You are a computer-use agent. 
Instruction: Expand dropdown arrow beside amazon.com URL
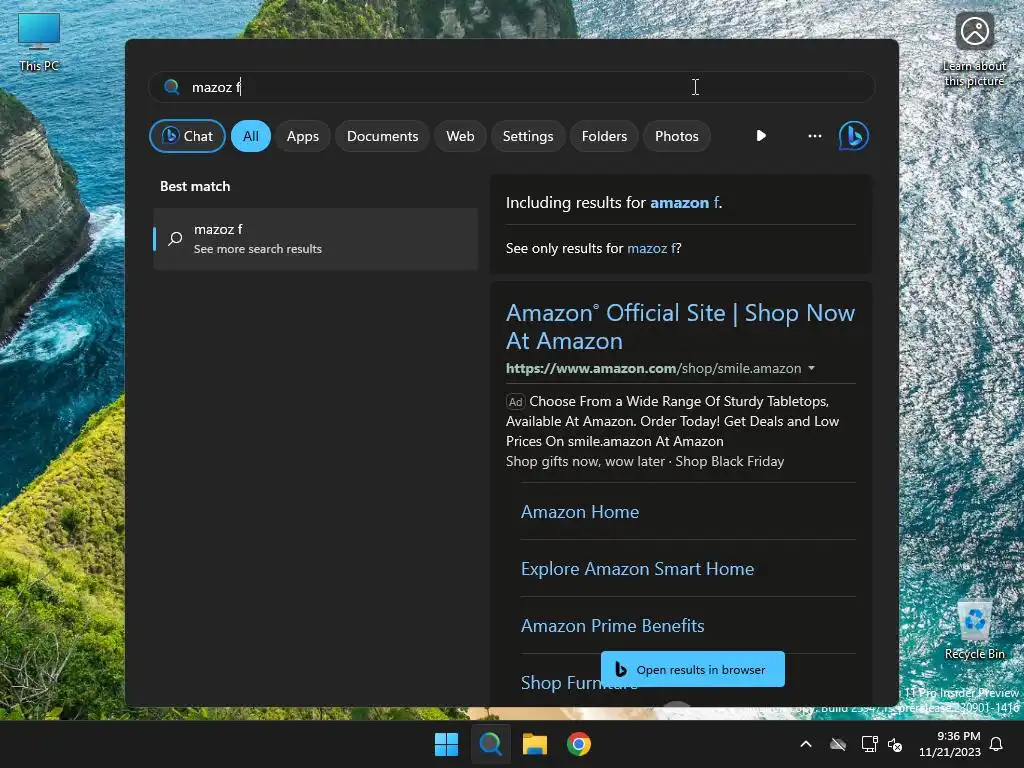811,368
